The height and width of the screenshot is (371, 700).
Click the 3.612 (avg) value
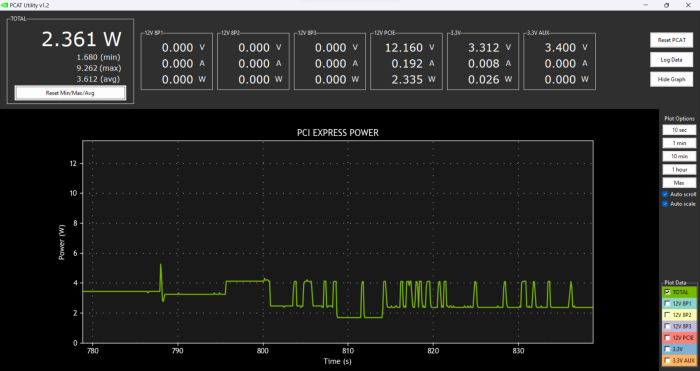click(x=98, y=79)
